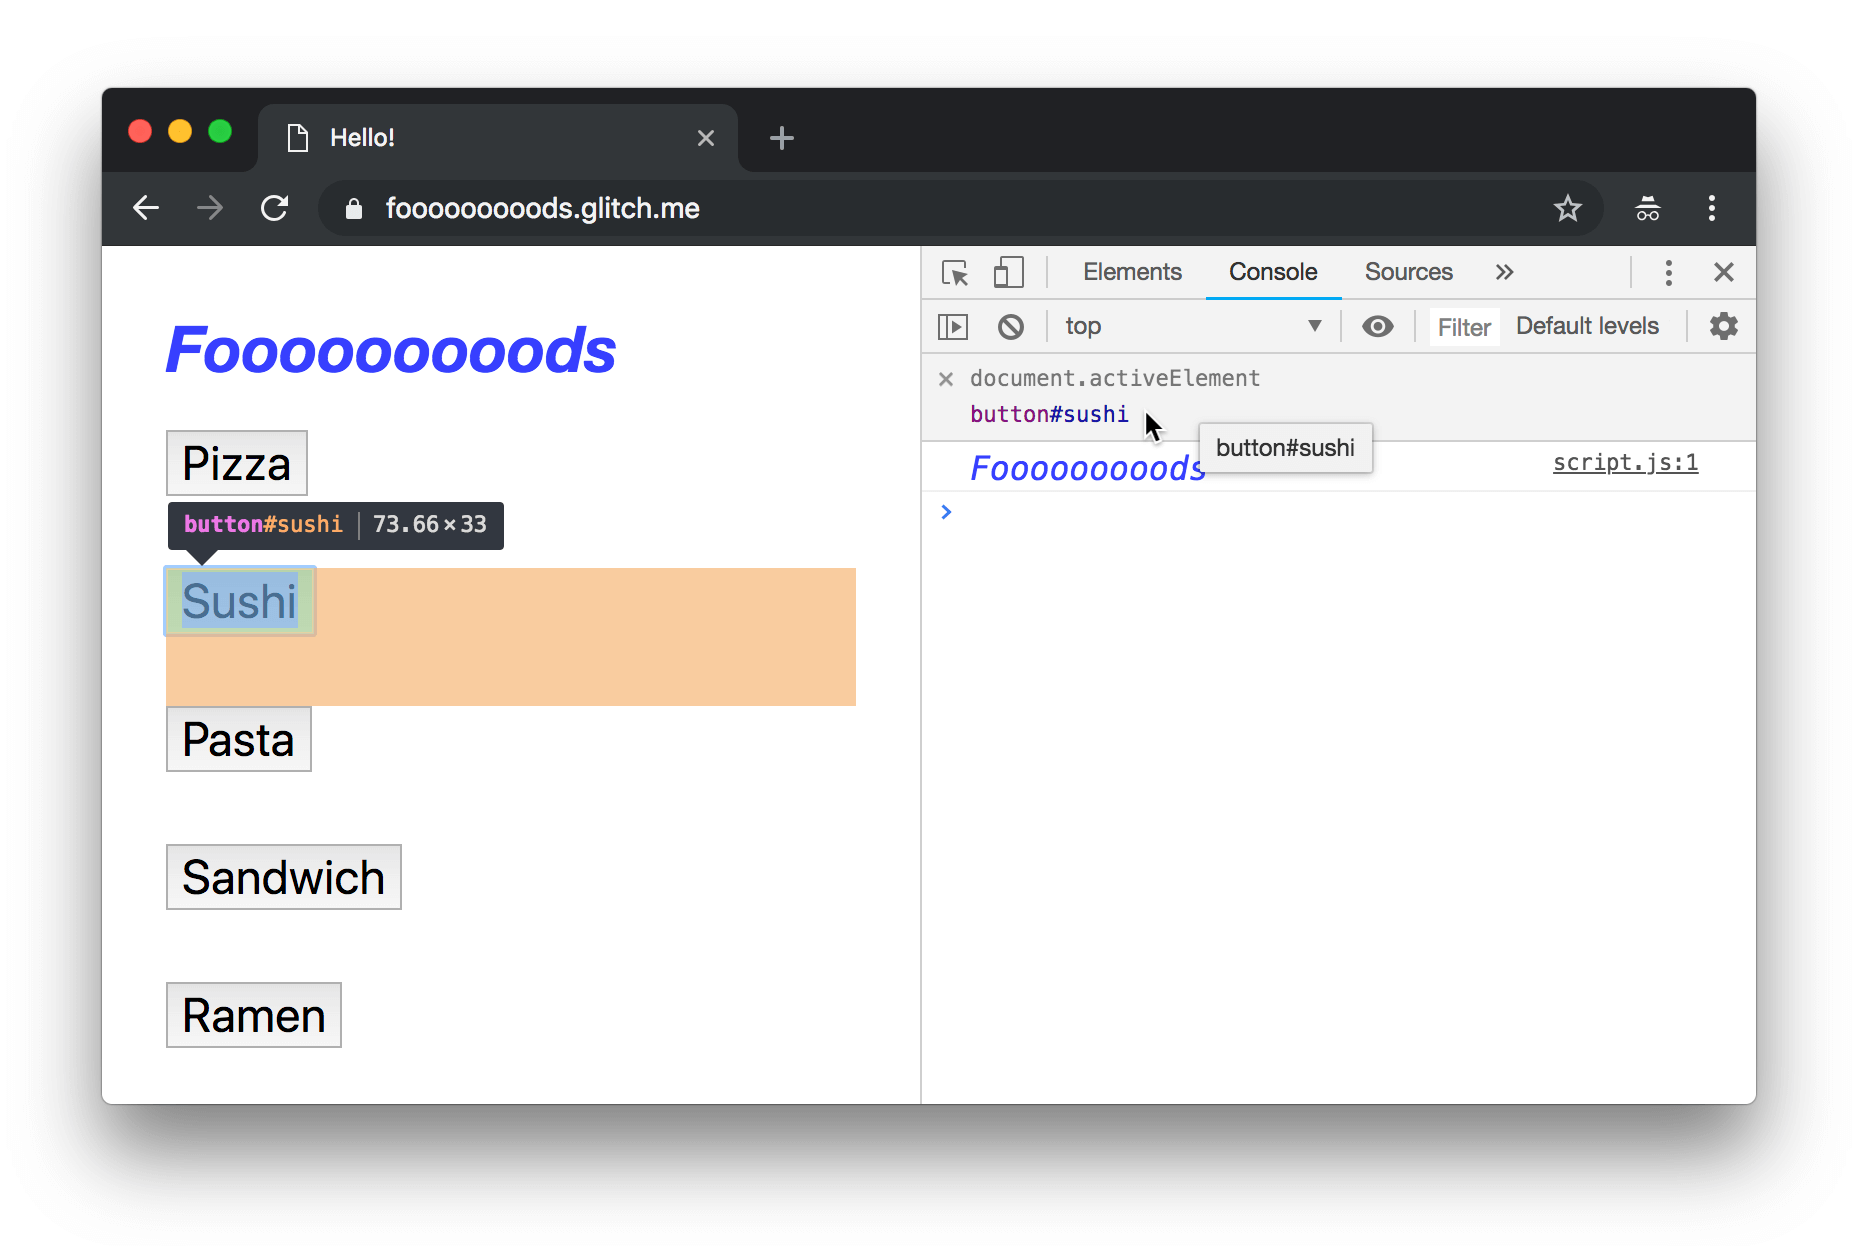Toggle the device toolbar
The image size is (1852, 1246).
coord(1009,272)
